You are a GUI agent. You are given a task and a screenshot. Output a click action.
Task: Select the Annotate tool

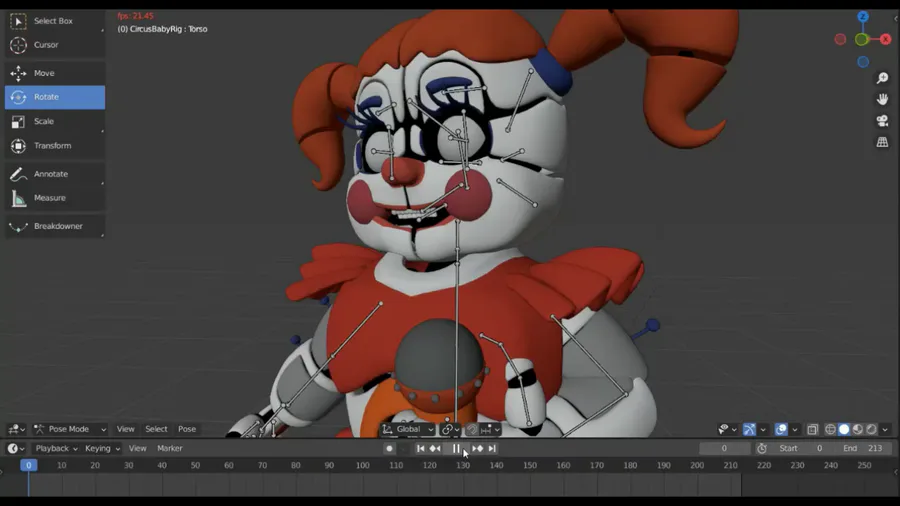click(x=55, y=174)
